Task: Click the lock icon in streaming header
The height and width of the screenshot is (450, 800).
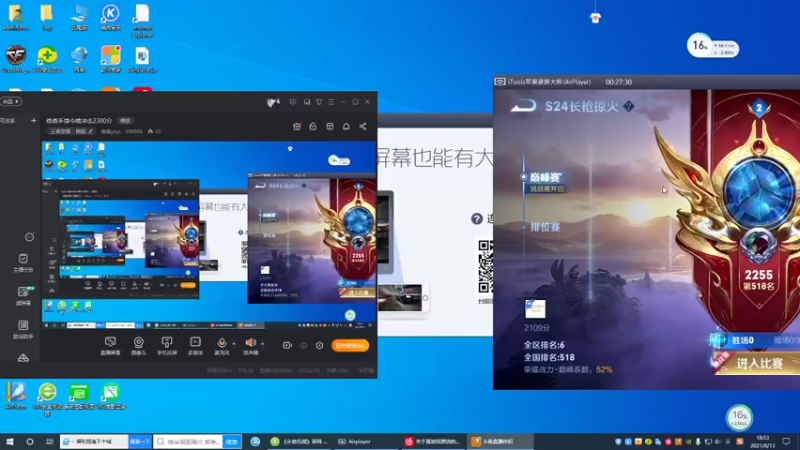Action: coord(313,126)
